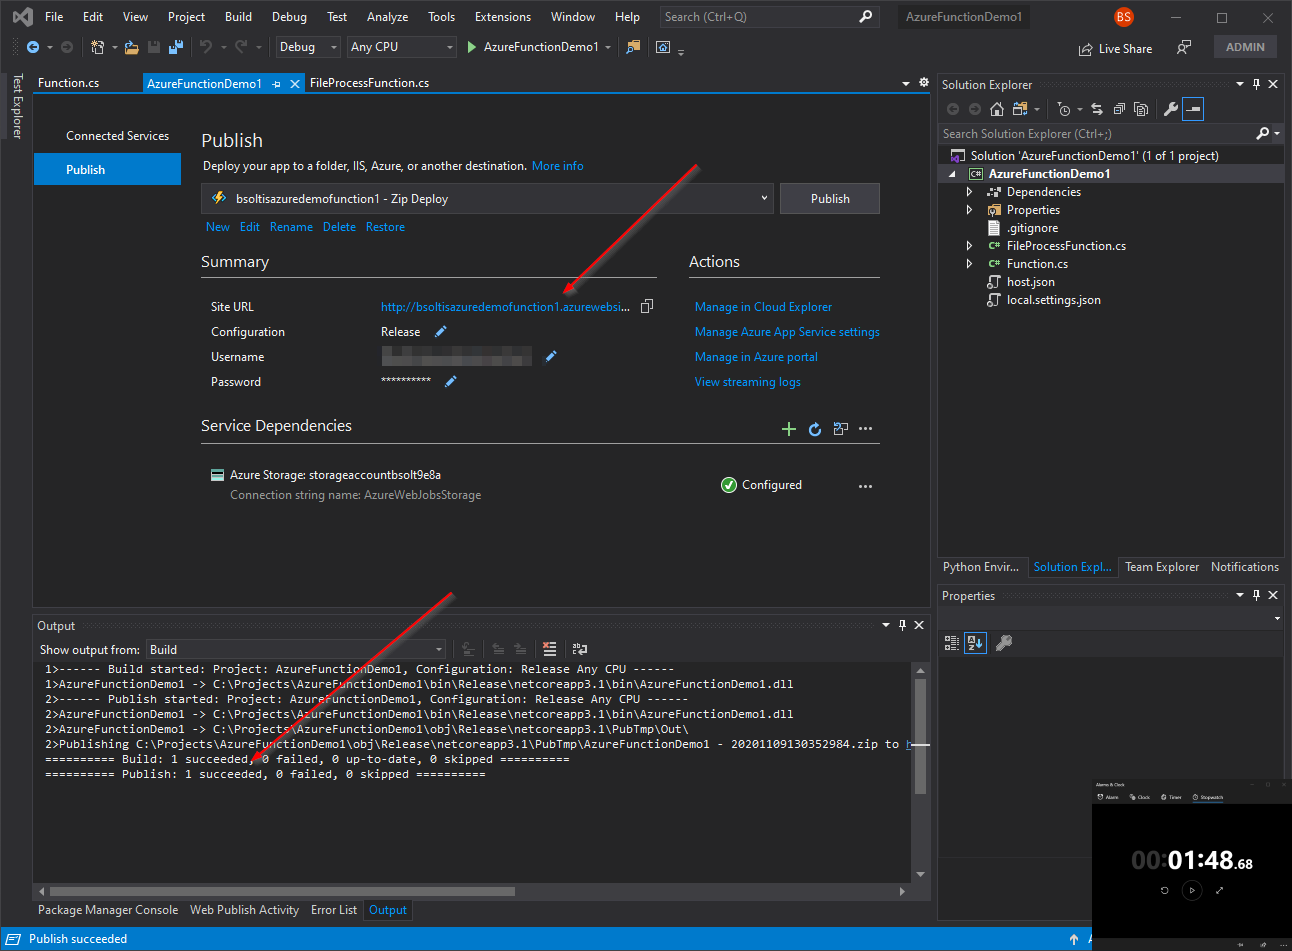Click the green Start debugging play icon
The image size is (1292, 951).
[471, 47]
